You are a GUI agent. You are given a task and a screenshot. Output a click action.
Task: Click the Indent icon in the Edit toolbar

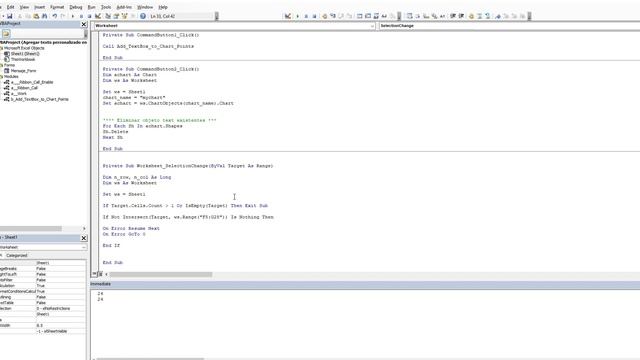453,16
